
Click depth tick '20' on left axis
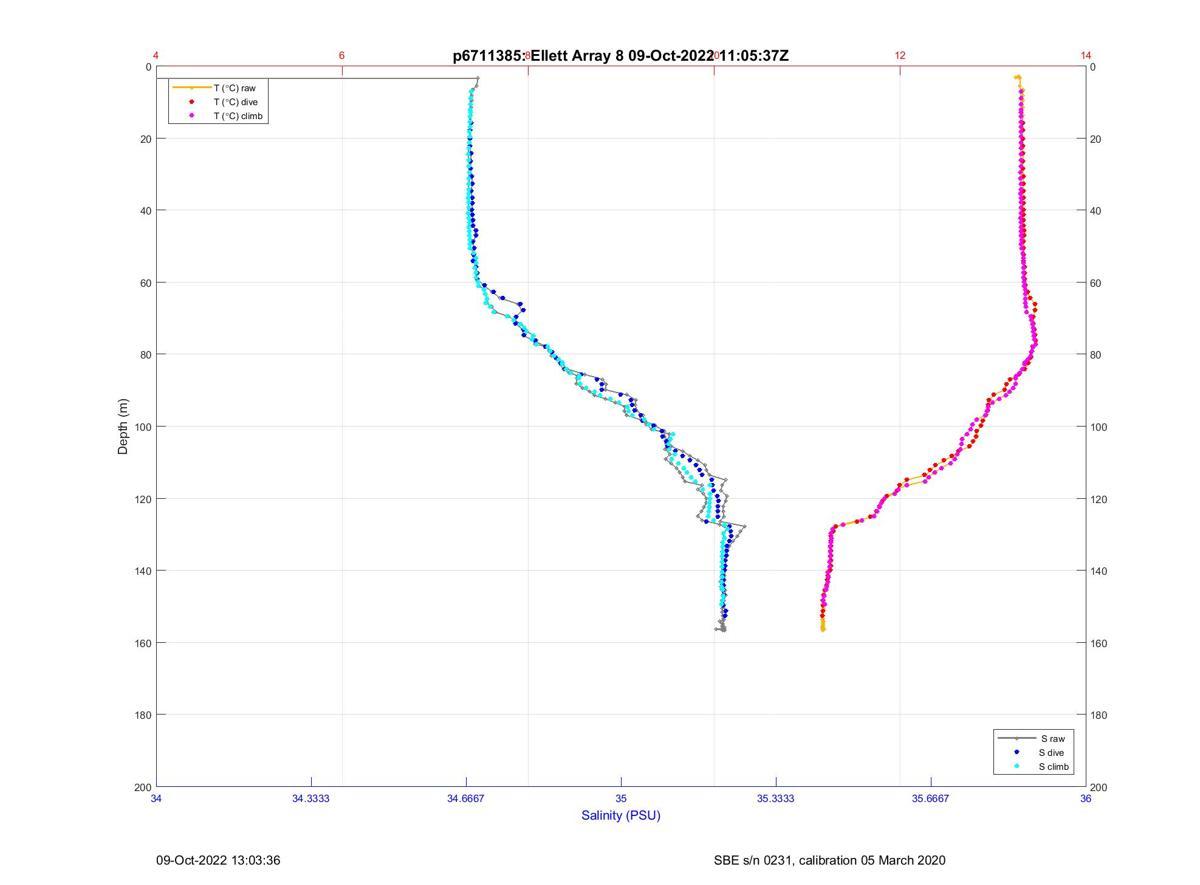click(x=146, y=139)
